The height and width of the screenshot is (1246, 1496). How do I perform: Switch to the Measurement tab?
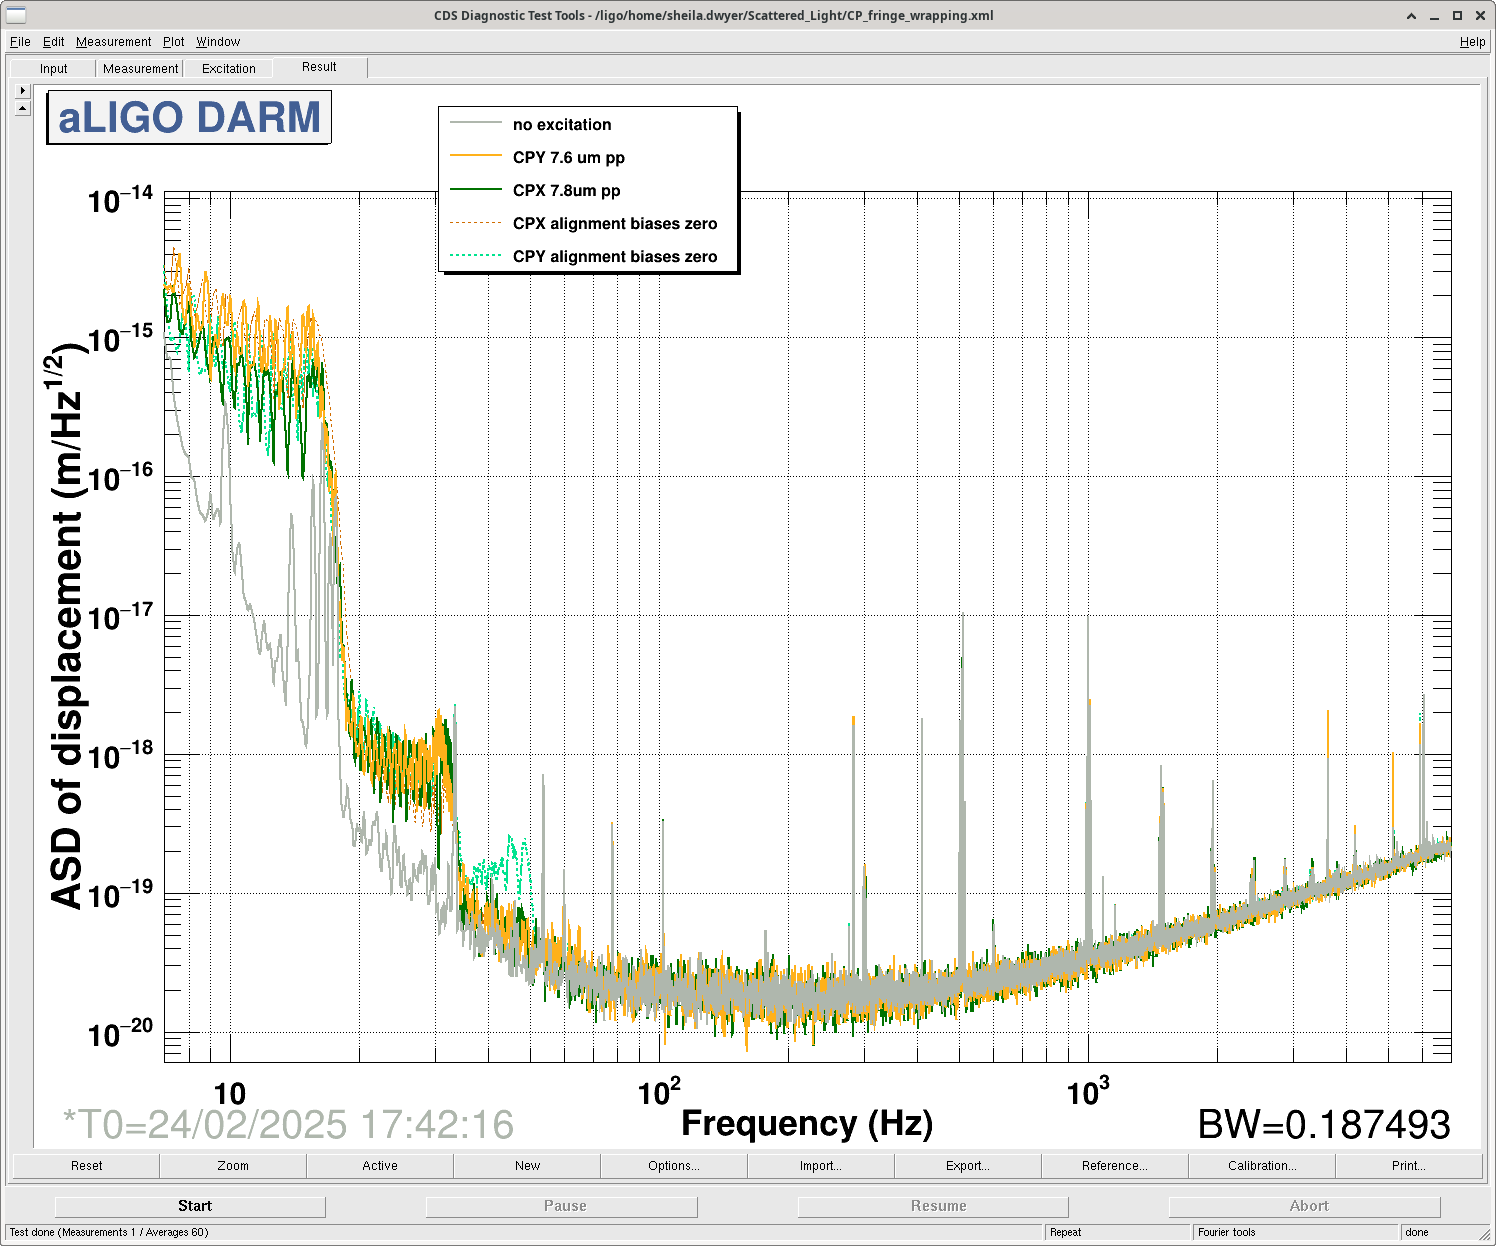pyautogui.click(x=140, y=69)
